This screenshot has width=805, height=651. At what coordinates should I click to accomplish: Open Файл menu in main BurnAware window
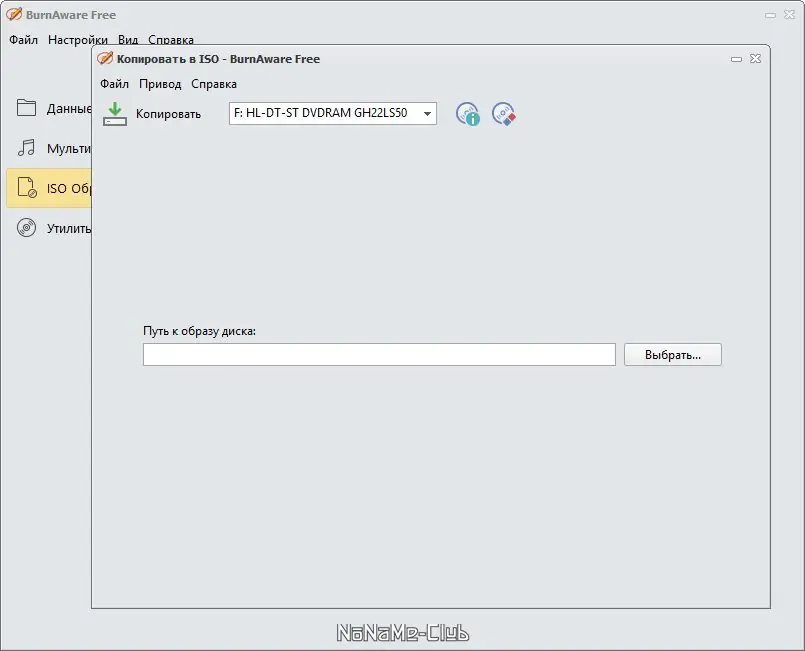(x=23, y=40)
